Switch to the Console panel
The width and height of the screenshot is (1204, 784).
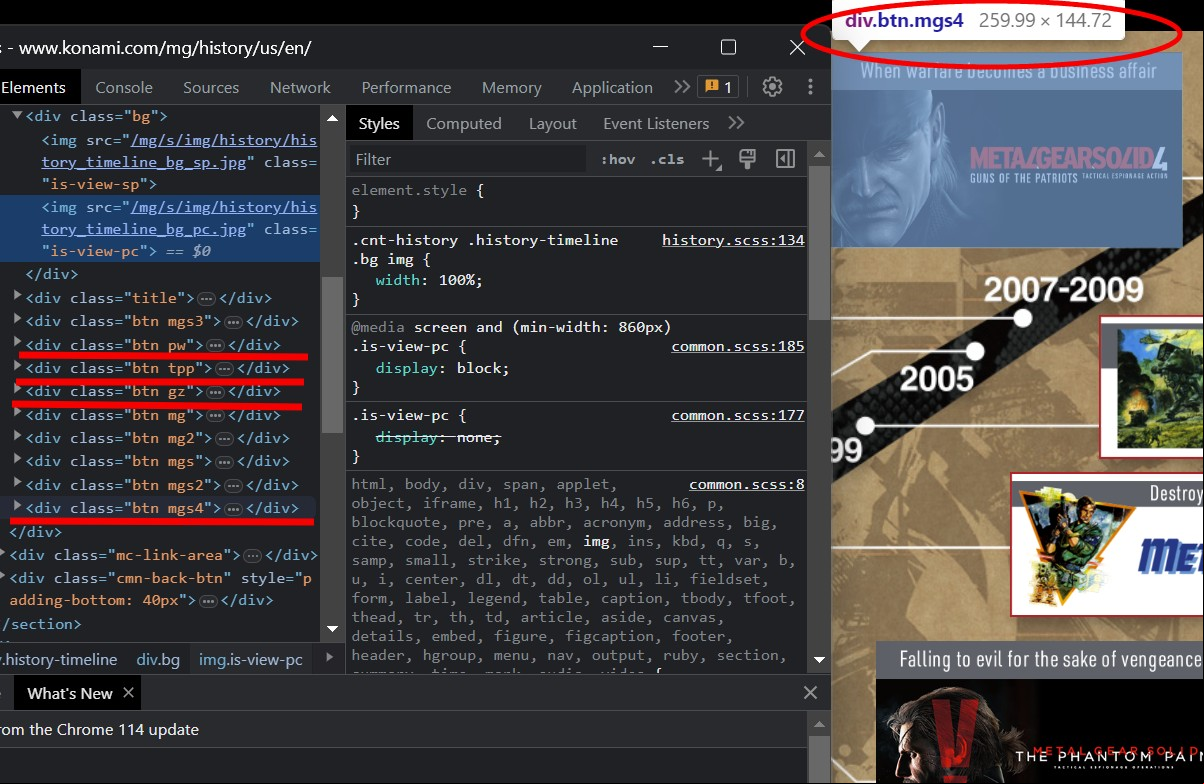124,87
